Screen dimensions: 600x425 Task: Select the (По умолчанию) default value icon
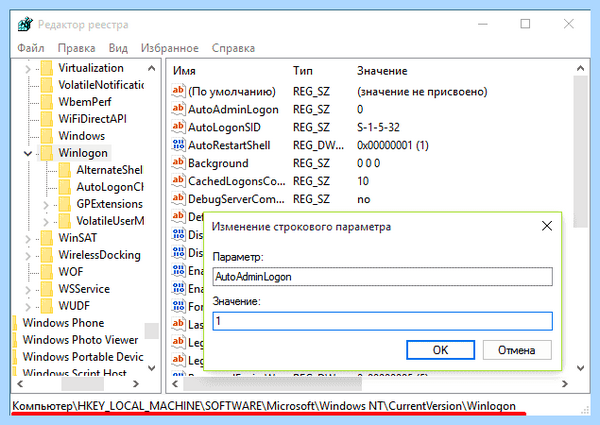pos(178,91)
